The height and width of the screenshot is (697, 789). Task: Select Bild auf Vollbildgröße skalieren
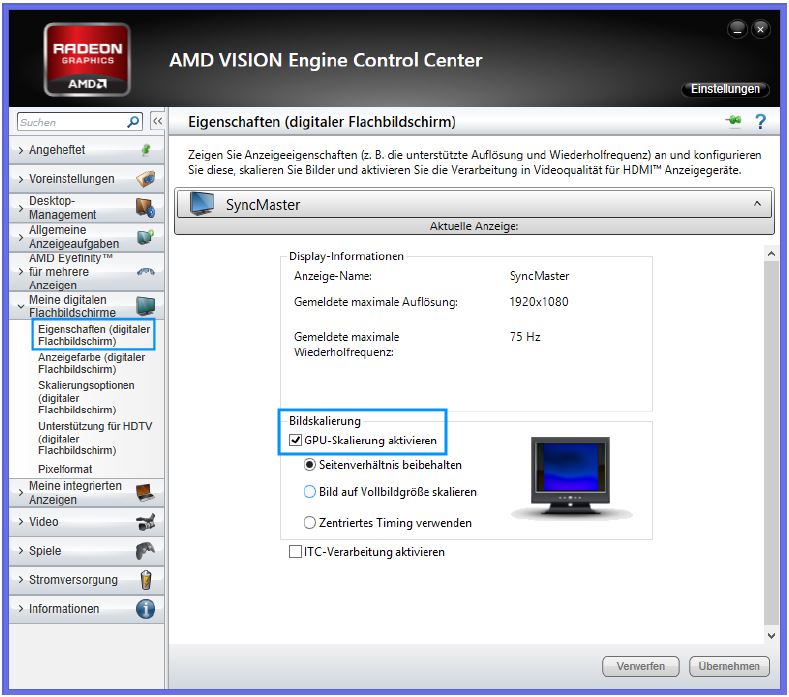(x=310, y=492)
